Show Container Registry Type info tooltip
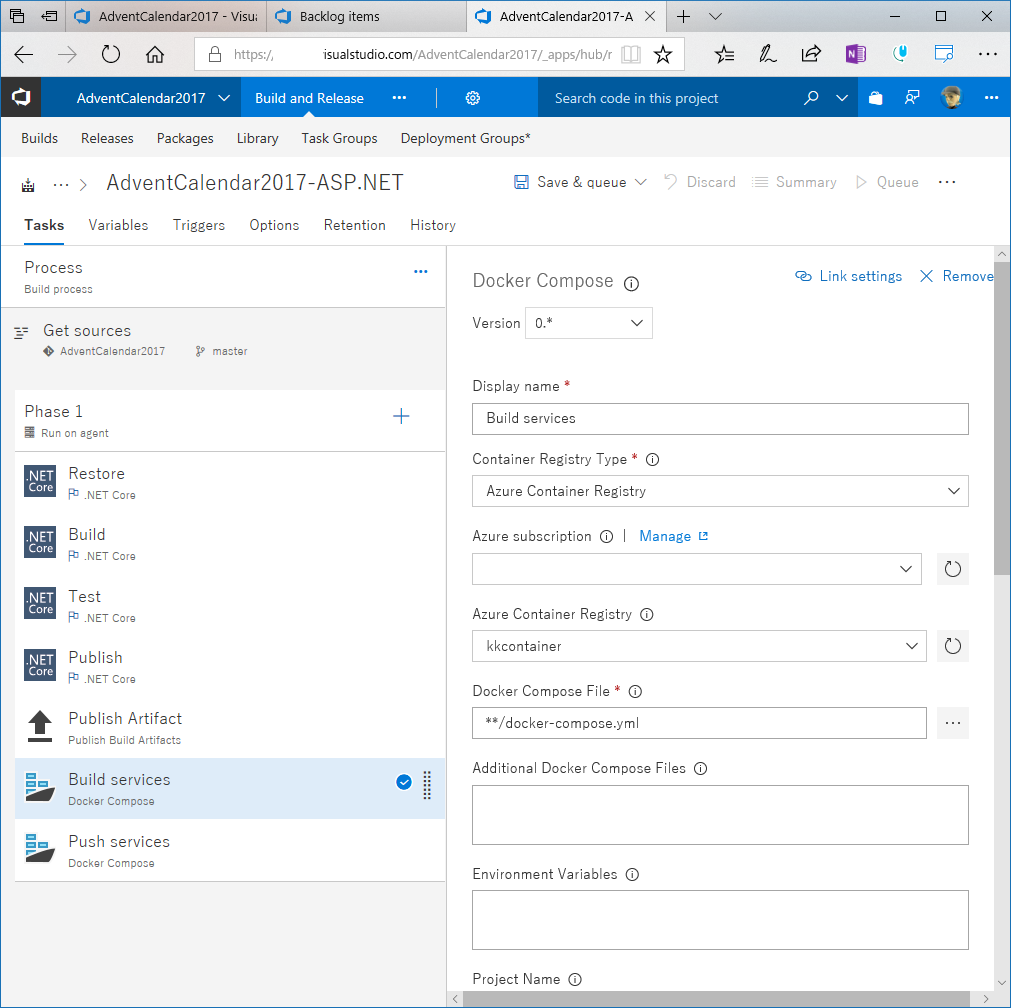Screen dimensions: 1011x1008 point(653,459)
